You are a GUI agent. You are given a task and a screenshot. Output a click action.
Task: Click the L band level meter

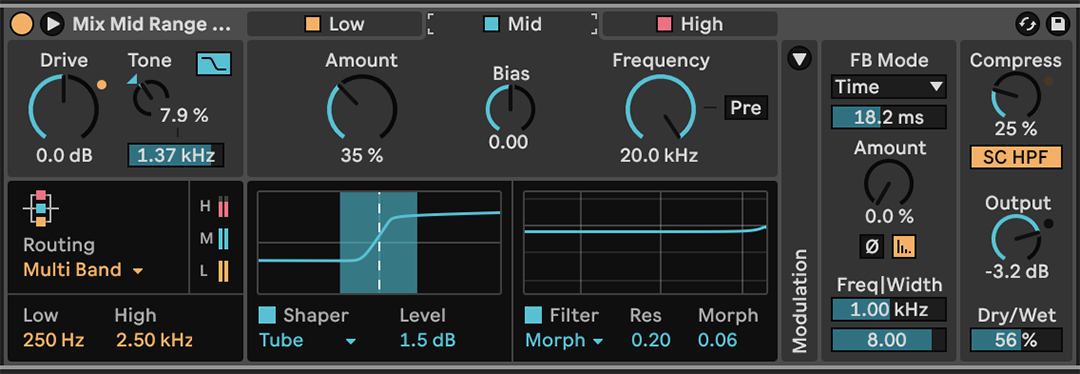223,271
